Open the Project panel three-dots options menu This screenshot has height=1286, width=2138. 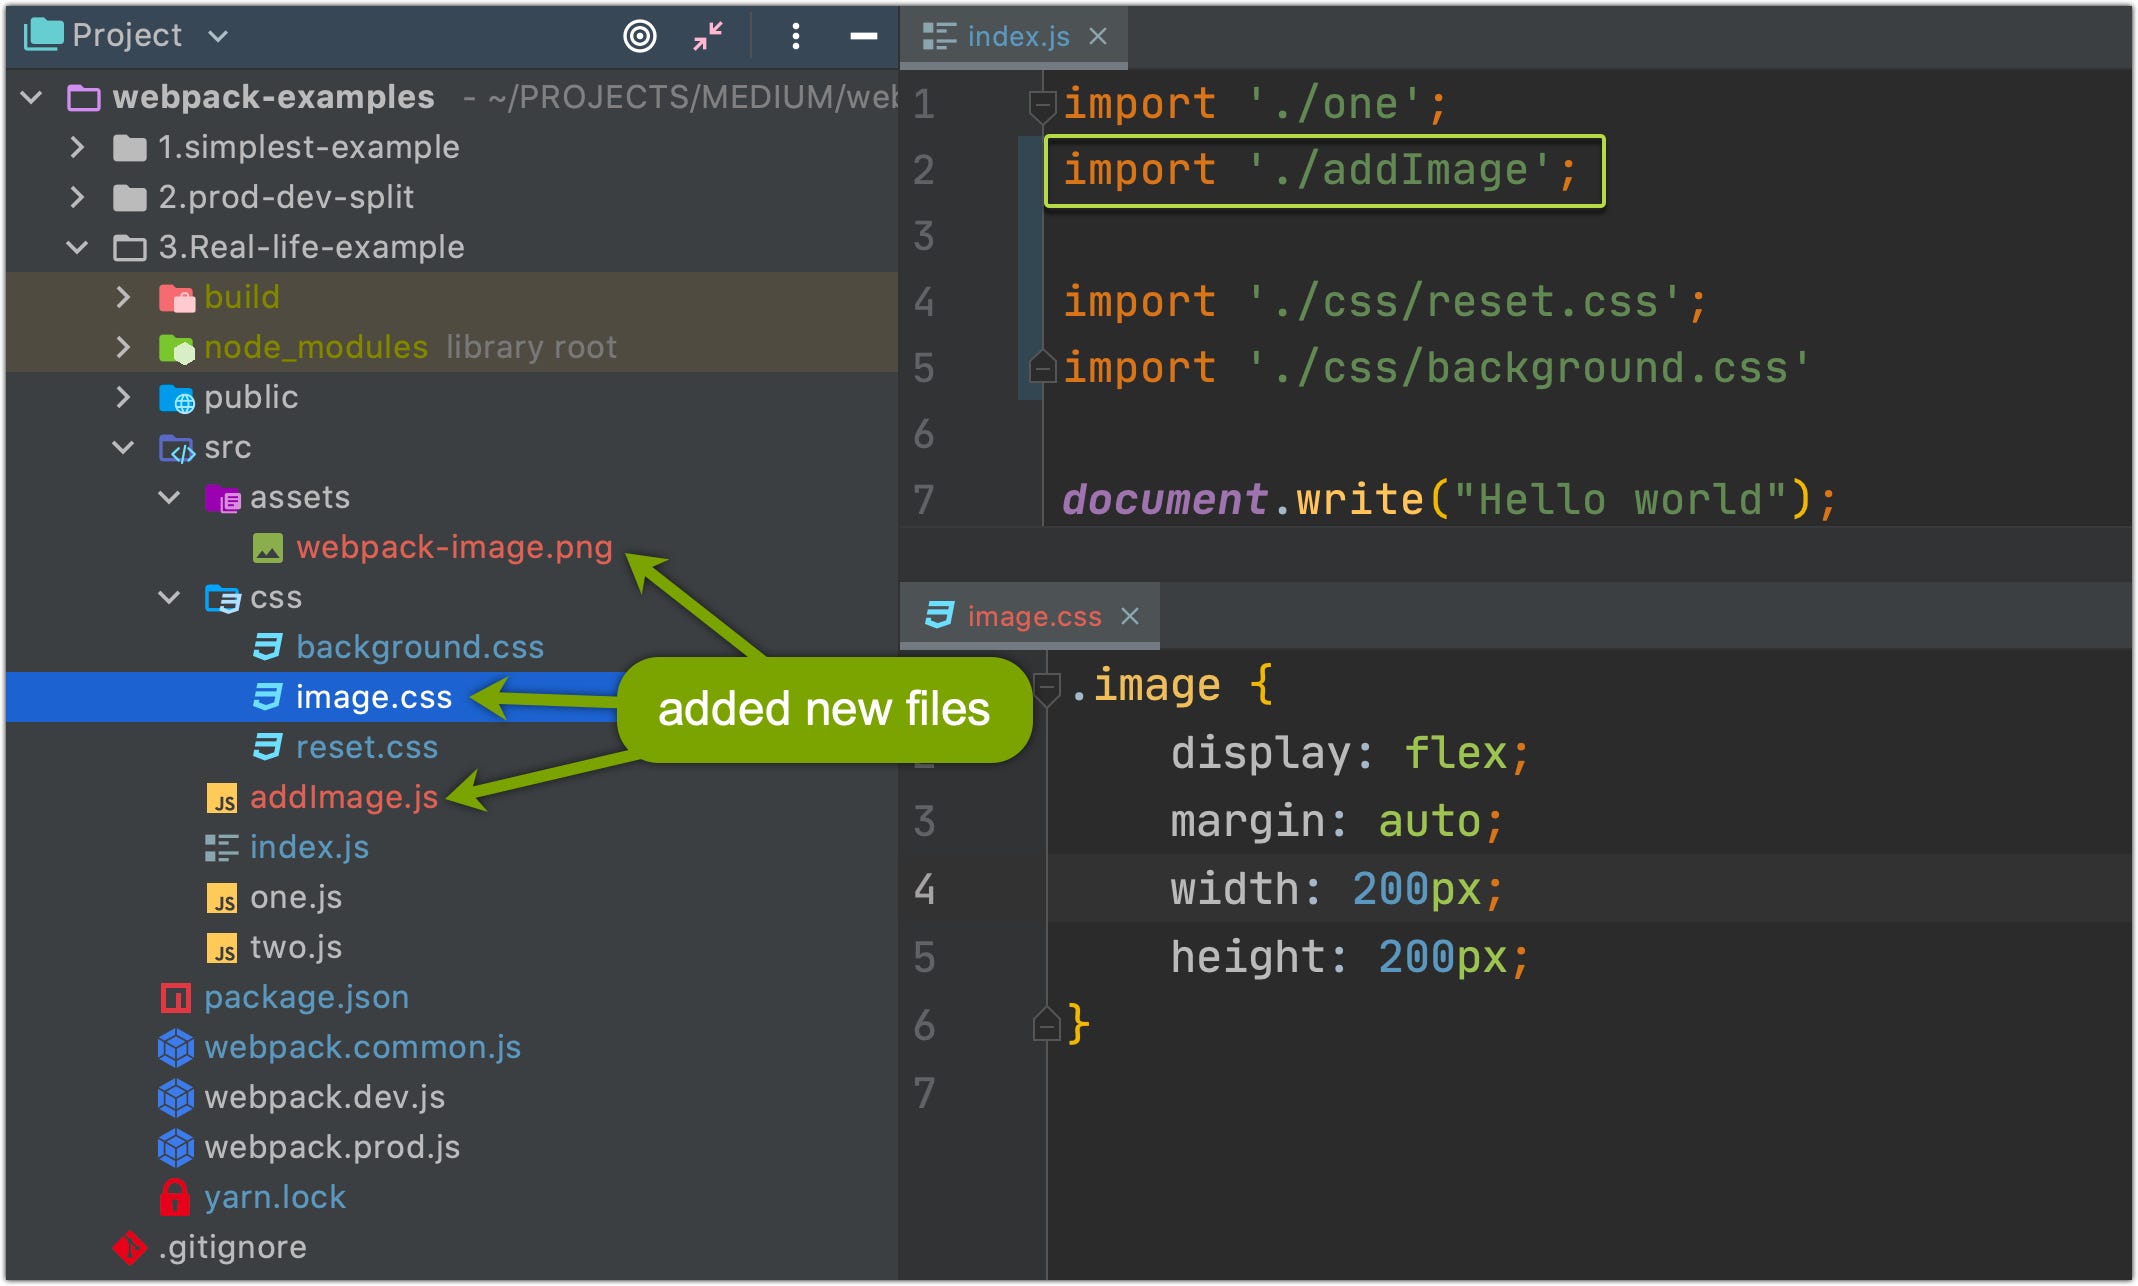[795, 37]
